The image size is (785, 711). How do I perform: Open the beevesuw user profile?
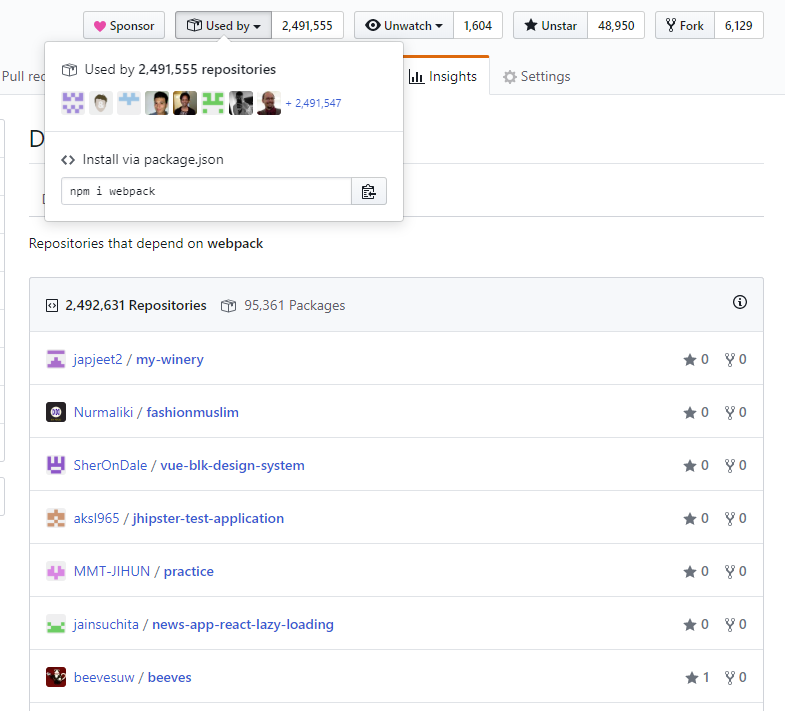(x=104, y=678)
